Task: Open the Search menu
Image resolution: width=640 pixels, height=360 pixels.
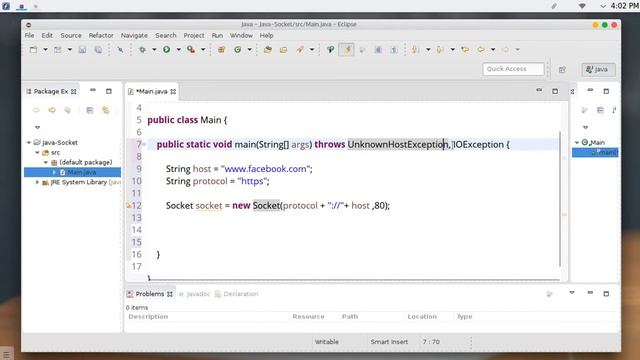Action: click(166, 36)
